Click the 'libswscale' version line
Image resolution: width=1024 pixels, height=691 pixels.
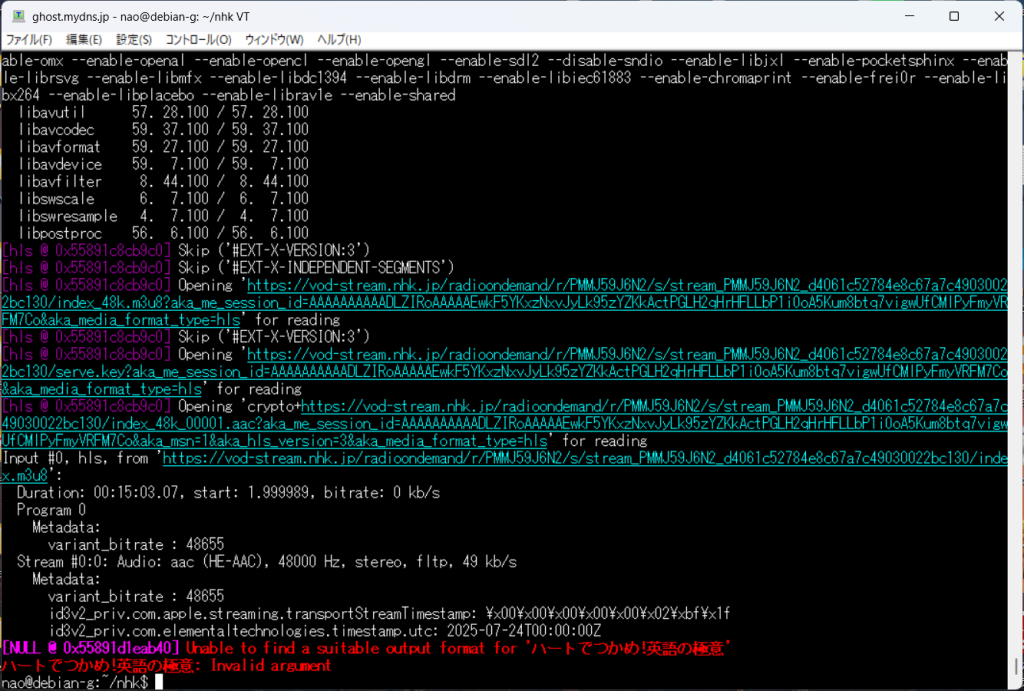pyautogui.click(x=163, y=199)
